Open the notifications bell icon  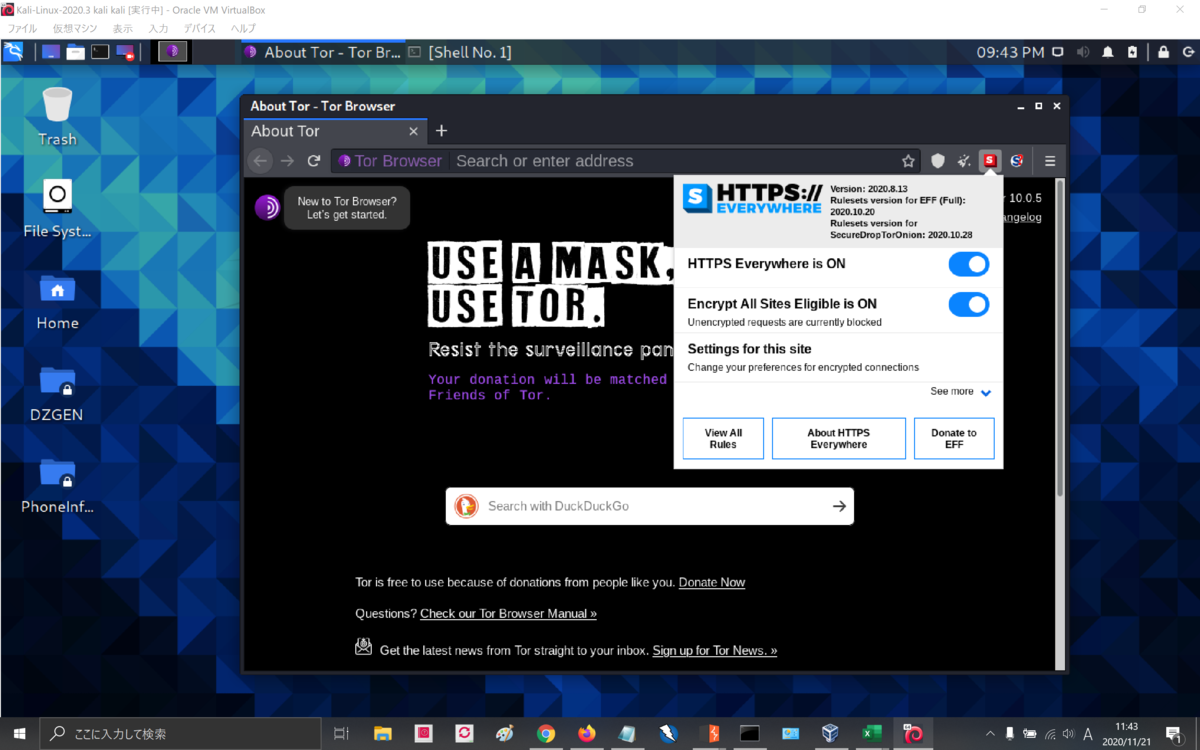click(x=1108, y=52)
